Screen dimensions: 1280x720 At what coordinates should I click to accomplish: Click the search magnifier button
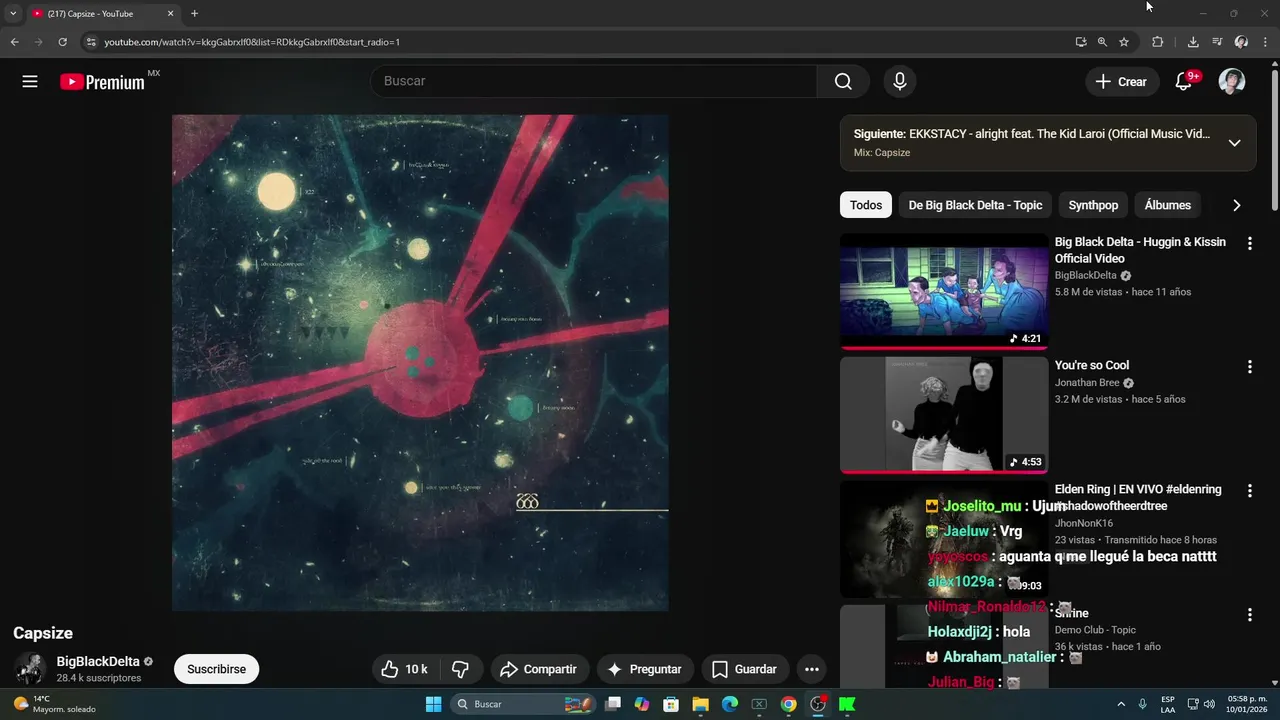point(844,82)
